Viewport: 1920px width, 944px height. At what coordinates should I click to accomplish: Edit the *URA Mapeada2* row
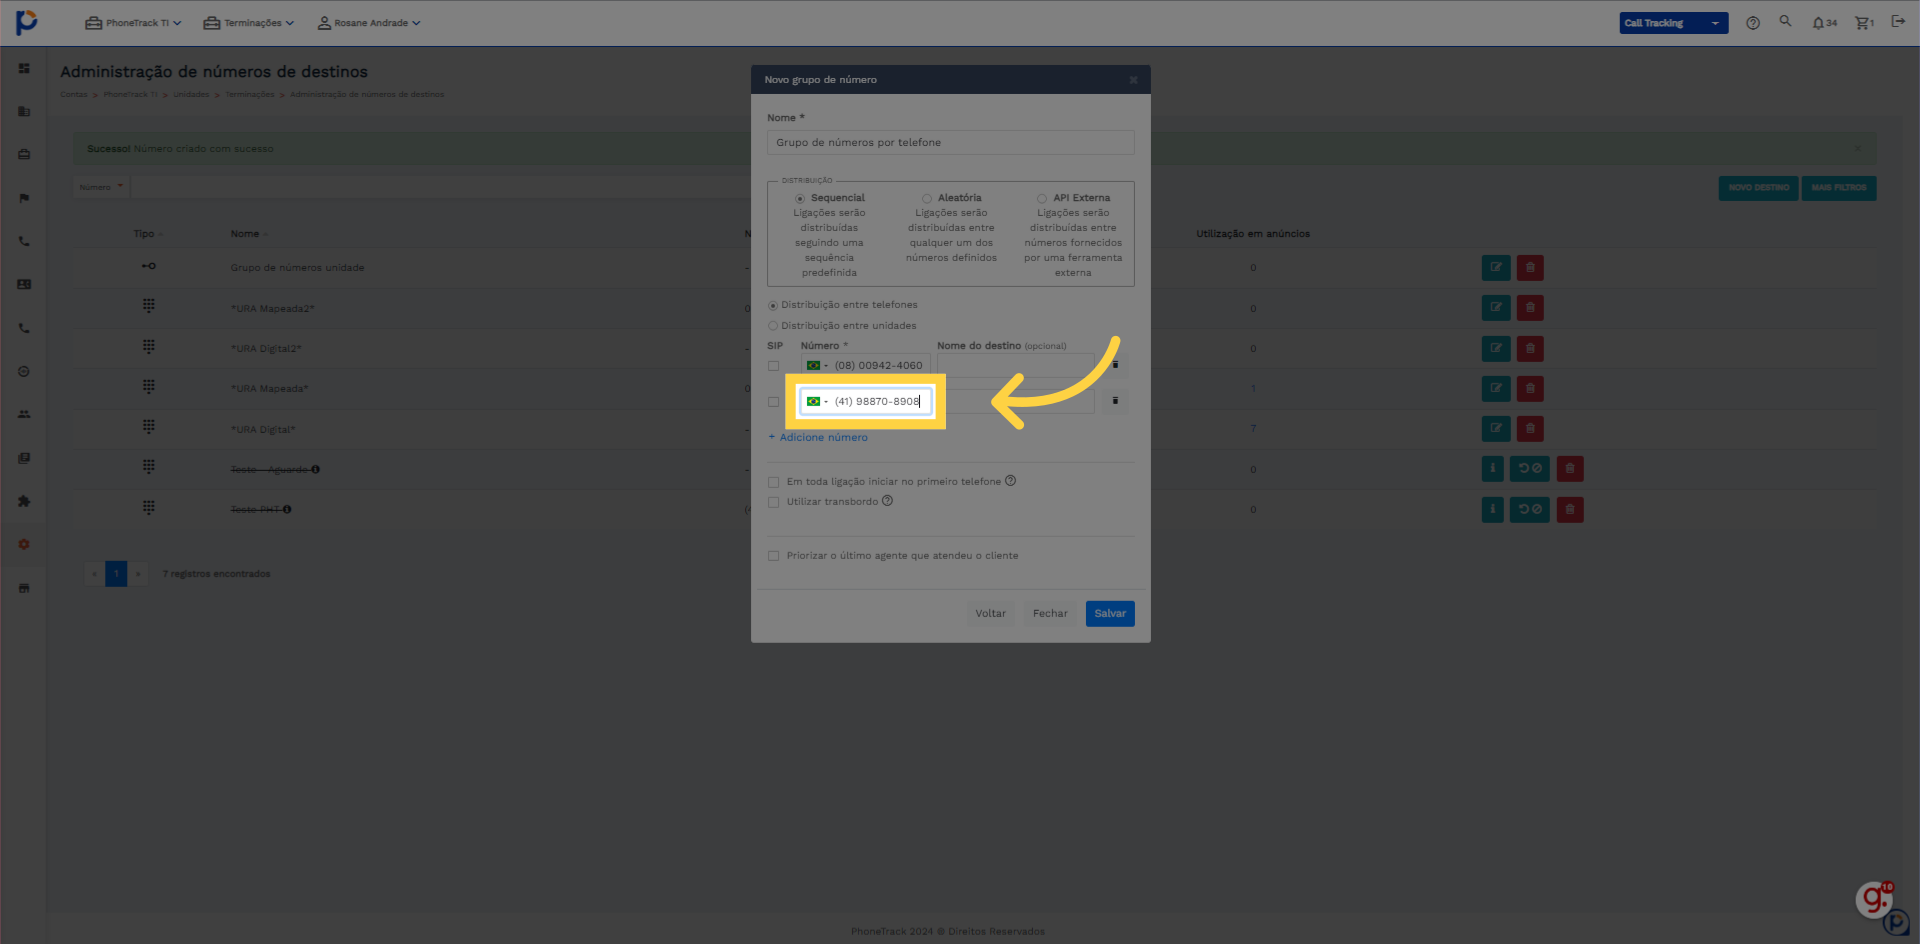click(x=1495, y=308)
